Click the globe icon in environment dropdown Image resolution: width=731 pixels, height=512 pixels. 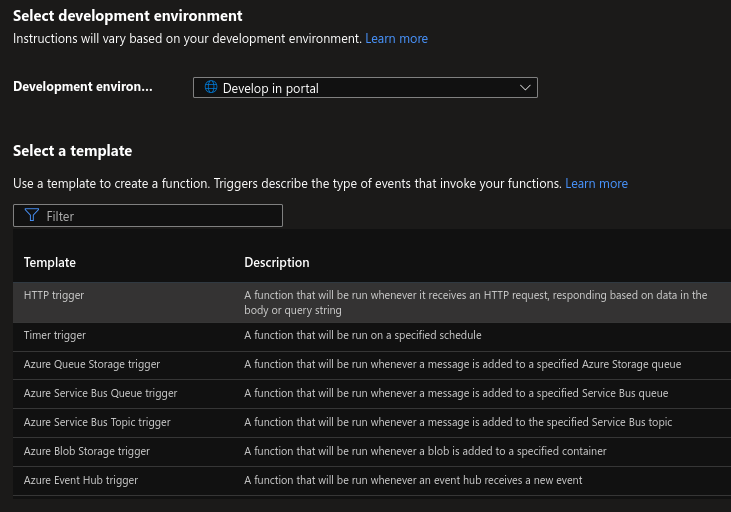pyautogui.click(x=211, y=88)
